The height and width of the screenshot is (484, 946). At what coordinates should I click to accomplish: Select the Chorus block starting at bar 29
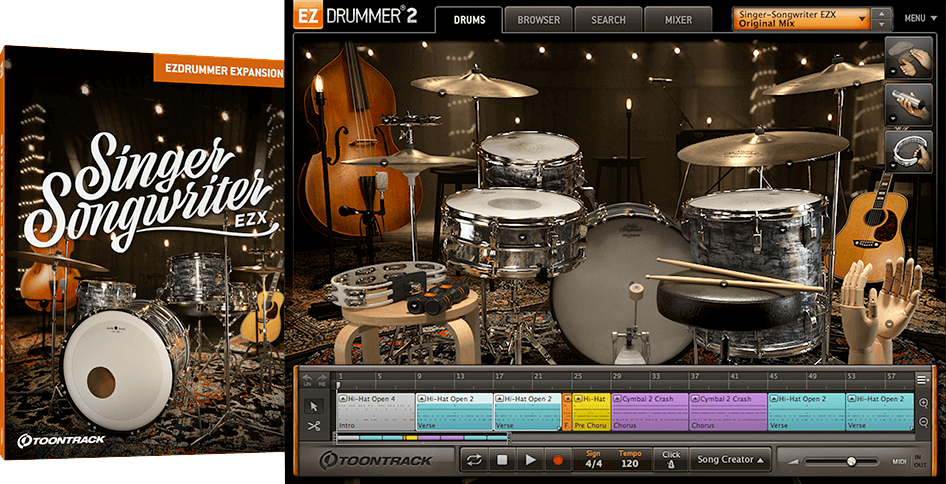click(650, 412)
